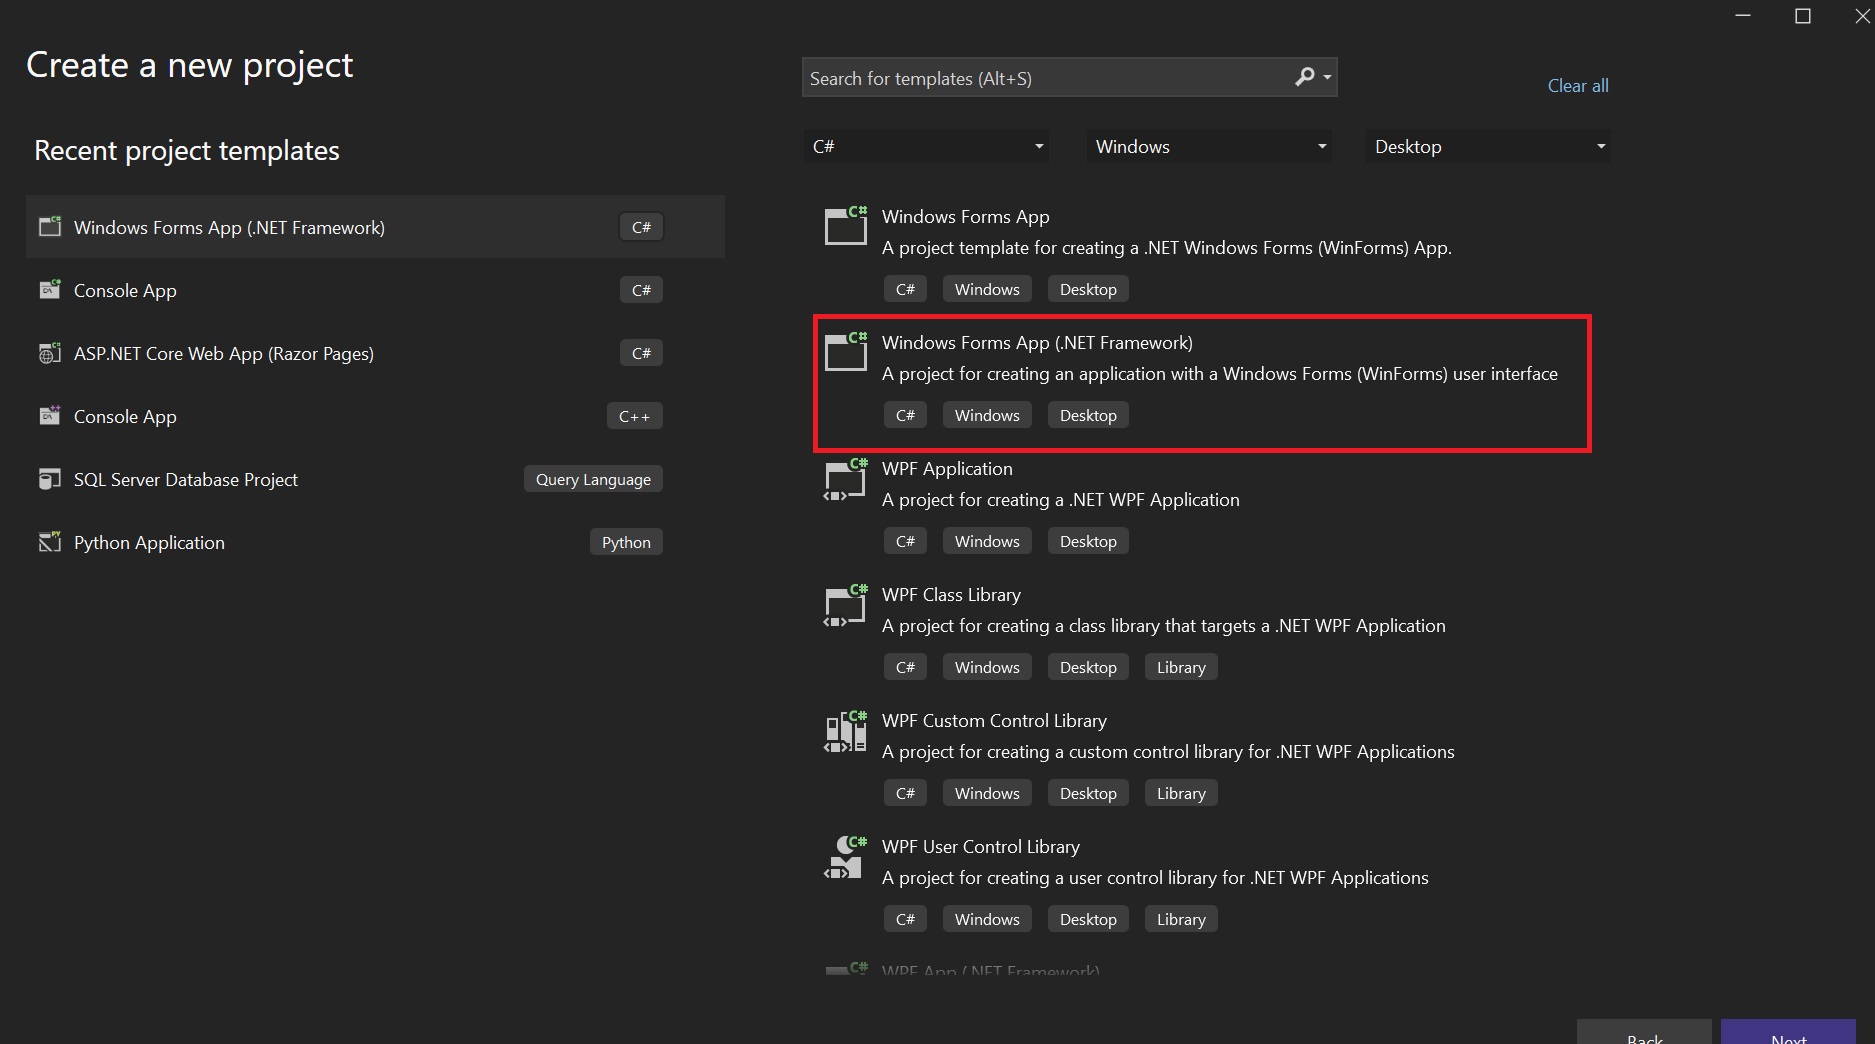The width and height of the screenshot is (1875, 1044).
Task: Click the Query Language tag
Action: tap(593, 479)
